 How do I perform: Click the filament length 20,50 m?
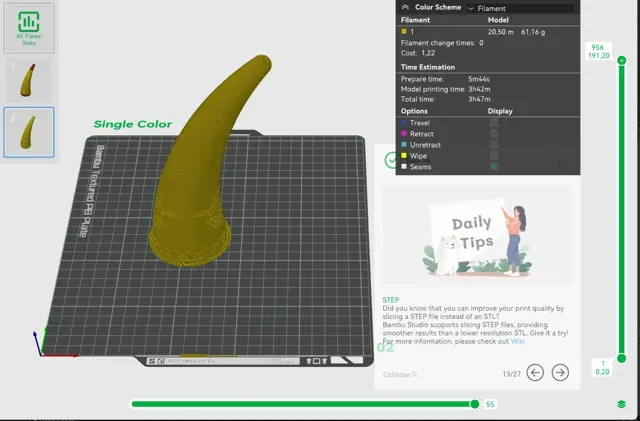tap(500, 32)
